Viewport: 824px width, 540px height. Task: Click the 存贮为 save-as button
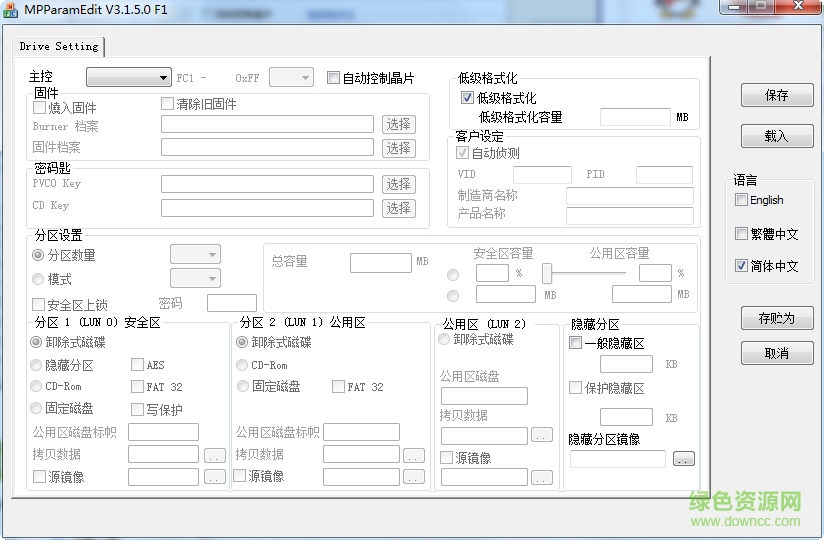[x=777, y=318]
